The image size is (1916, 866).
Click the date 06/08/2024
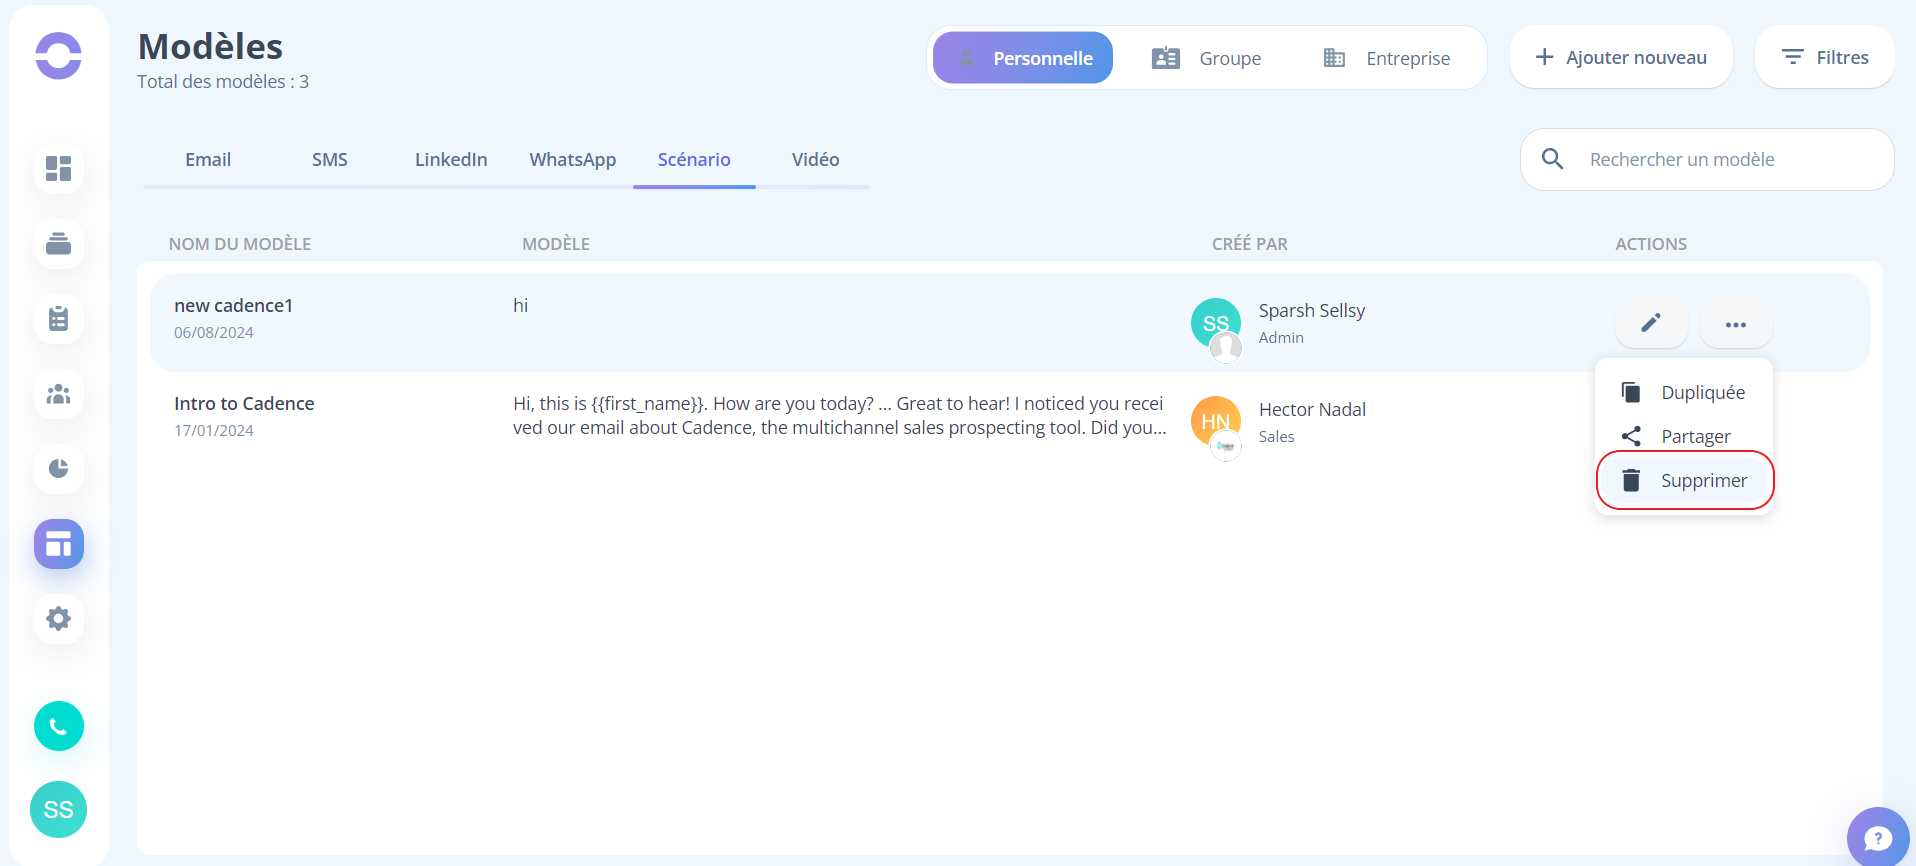214,333
